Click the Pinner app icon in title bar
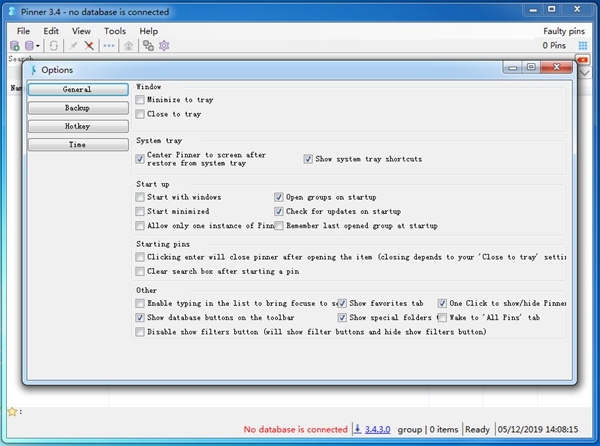The width and height of the screenshot is (600, 446). [x=12, y=11]
